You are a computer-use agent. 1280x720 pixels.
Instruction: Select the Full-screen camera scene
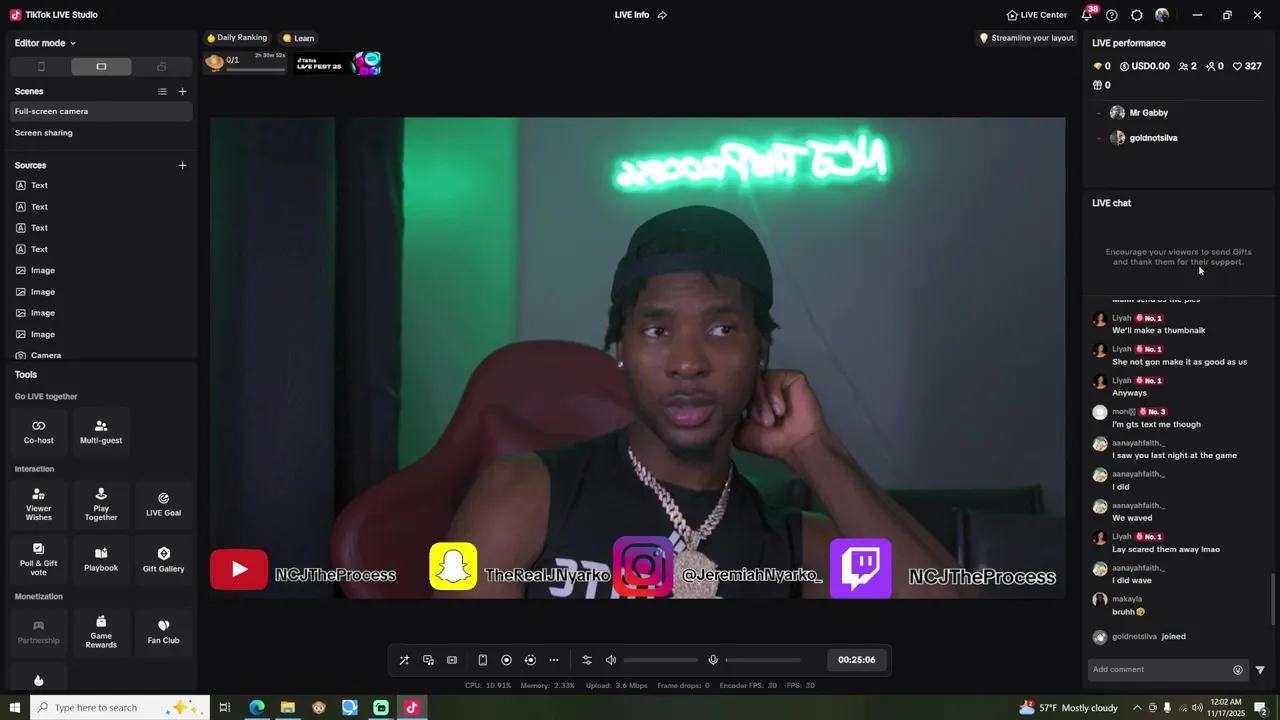pos(100,111)
